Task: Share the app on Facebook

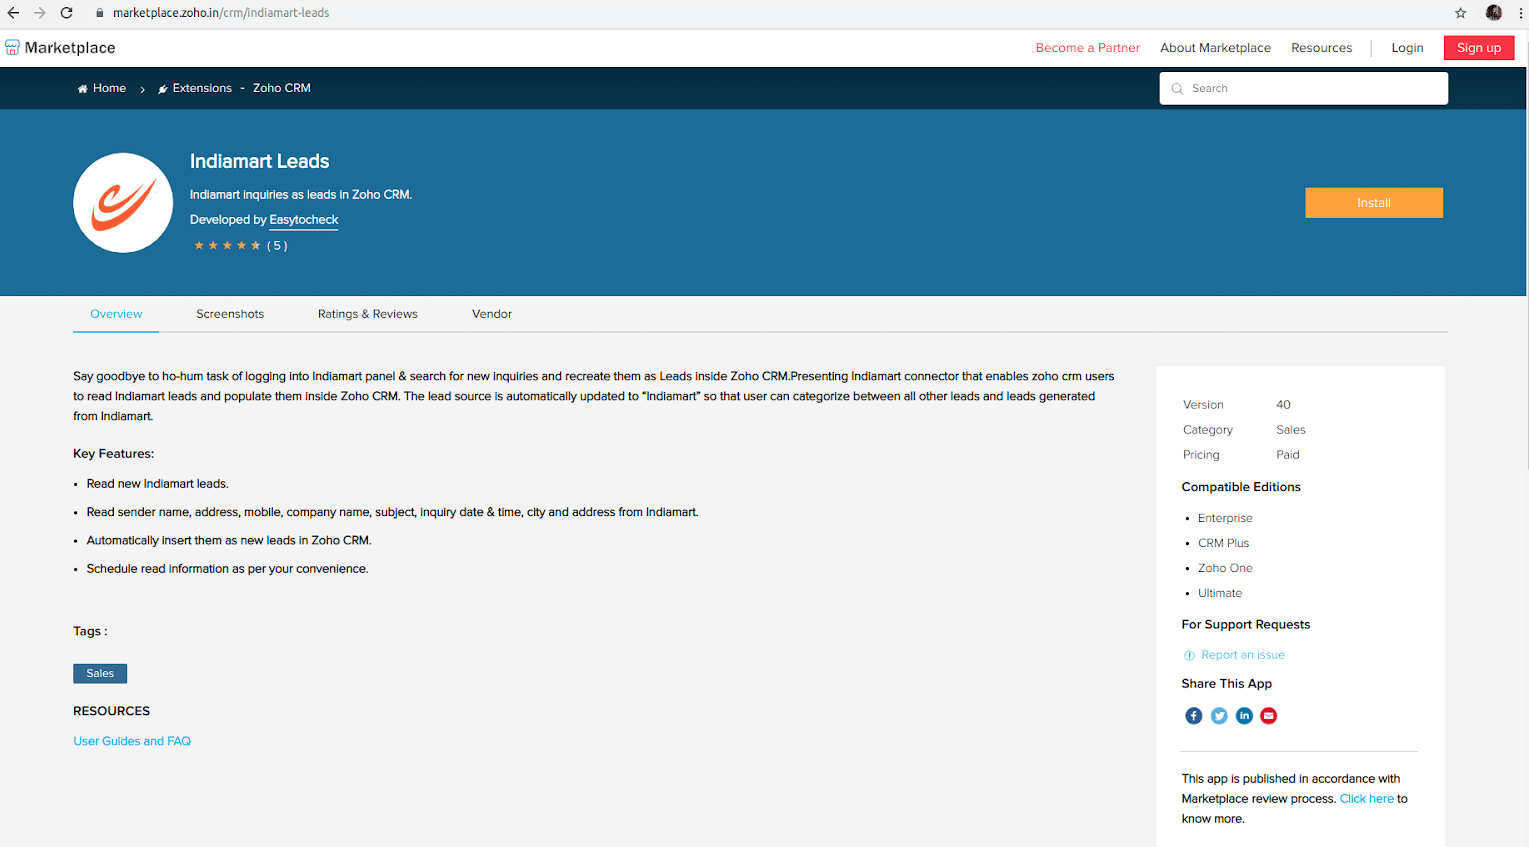Action: [x=1194, y=716]
